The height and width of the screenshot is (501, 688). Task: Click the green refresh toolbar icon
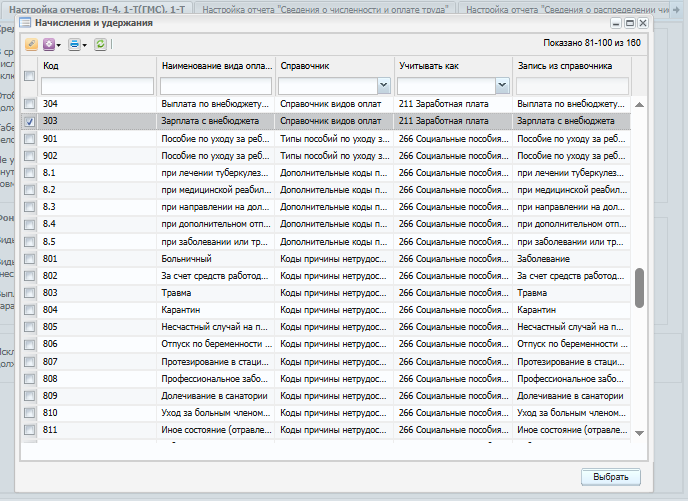[100, 44]
